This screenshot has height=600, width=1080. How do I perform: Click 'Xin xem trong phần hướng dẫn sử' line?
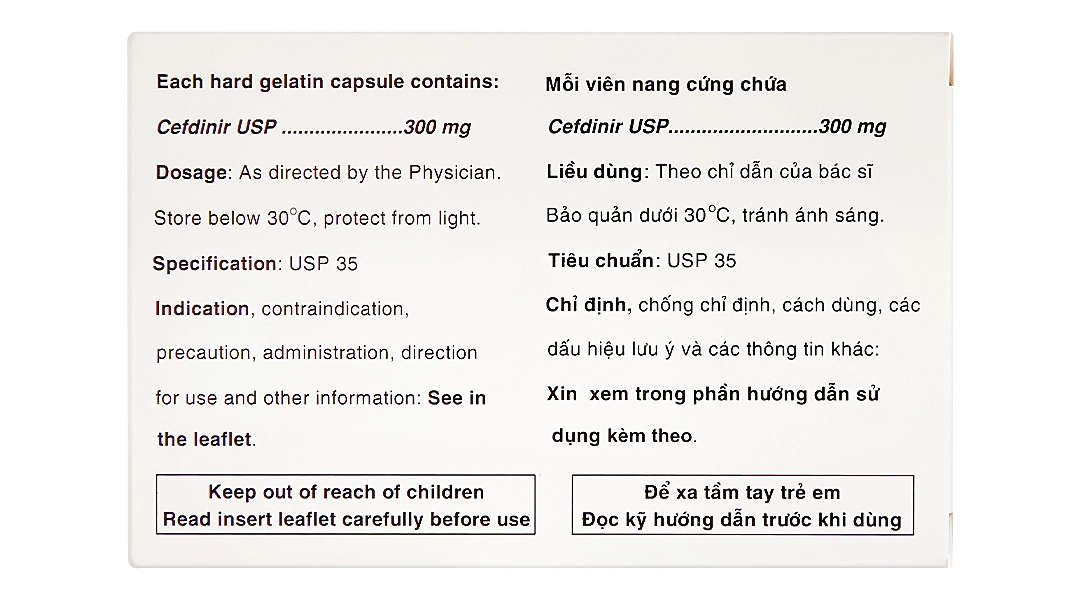[713, 394]
